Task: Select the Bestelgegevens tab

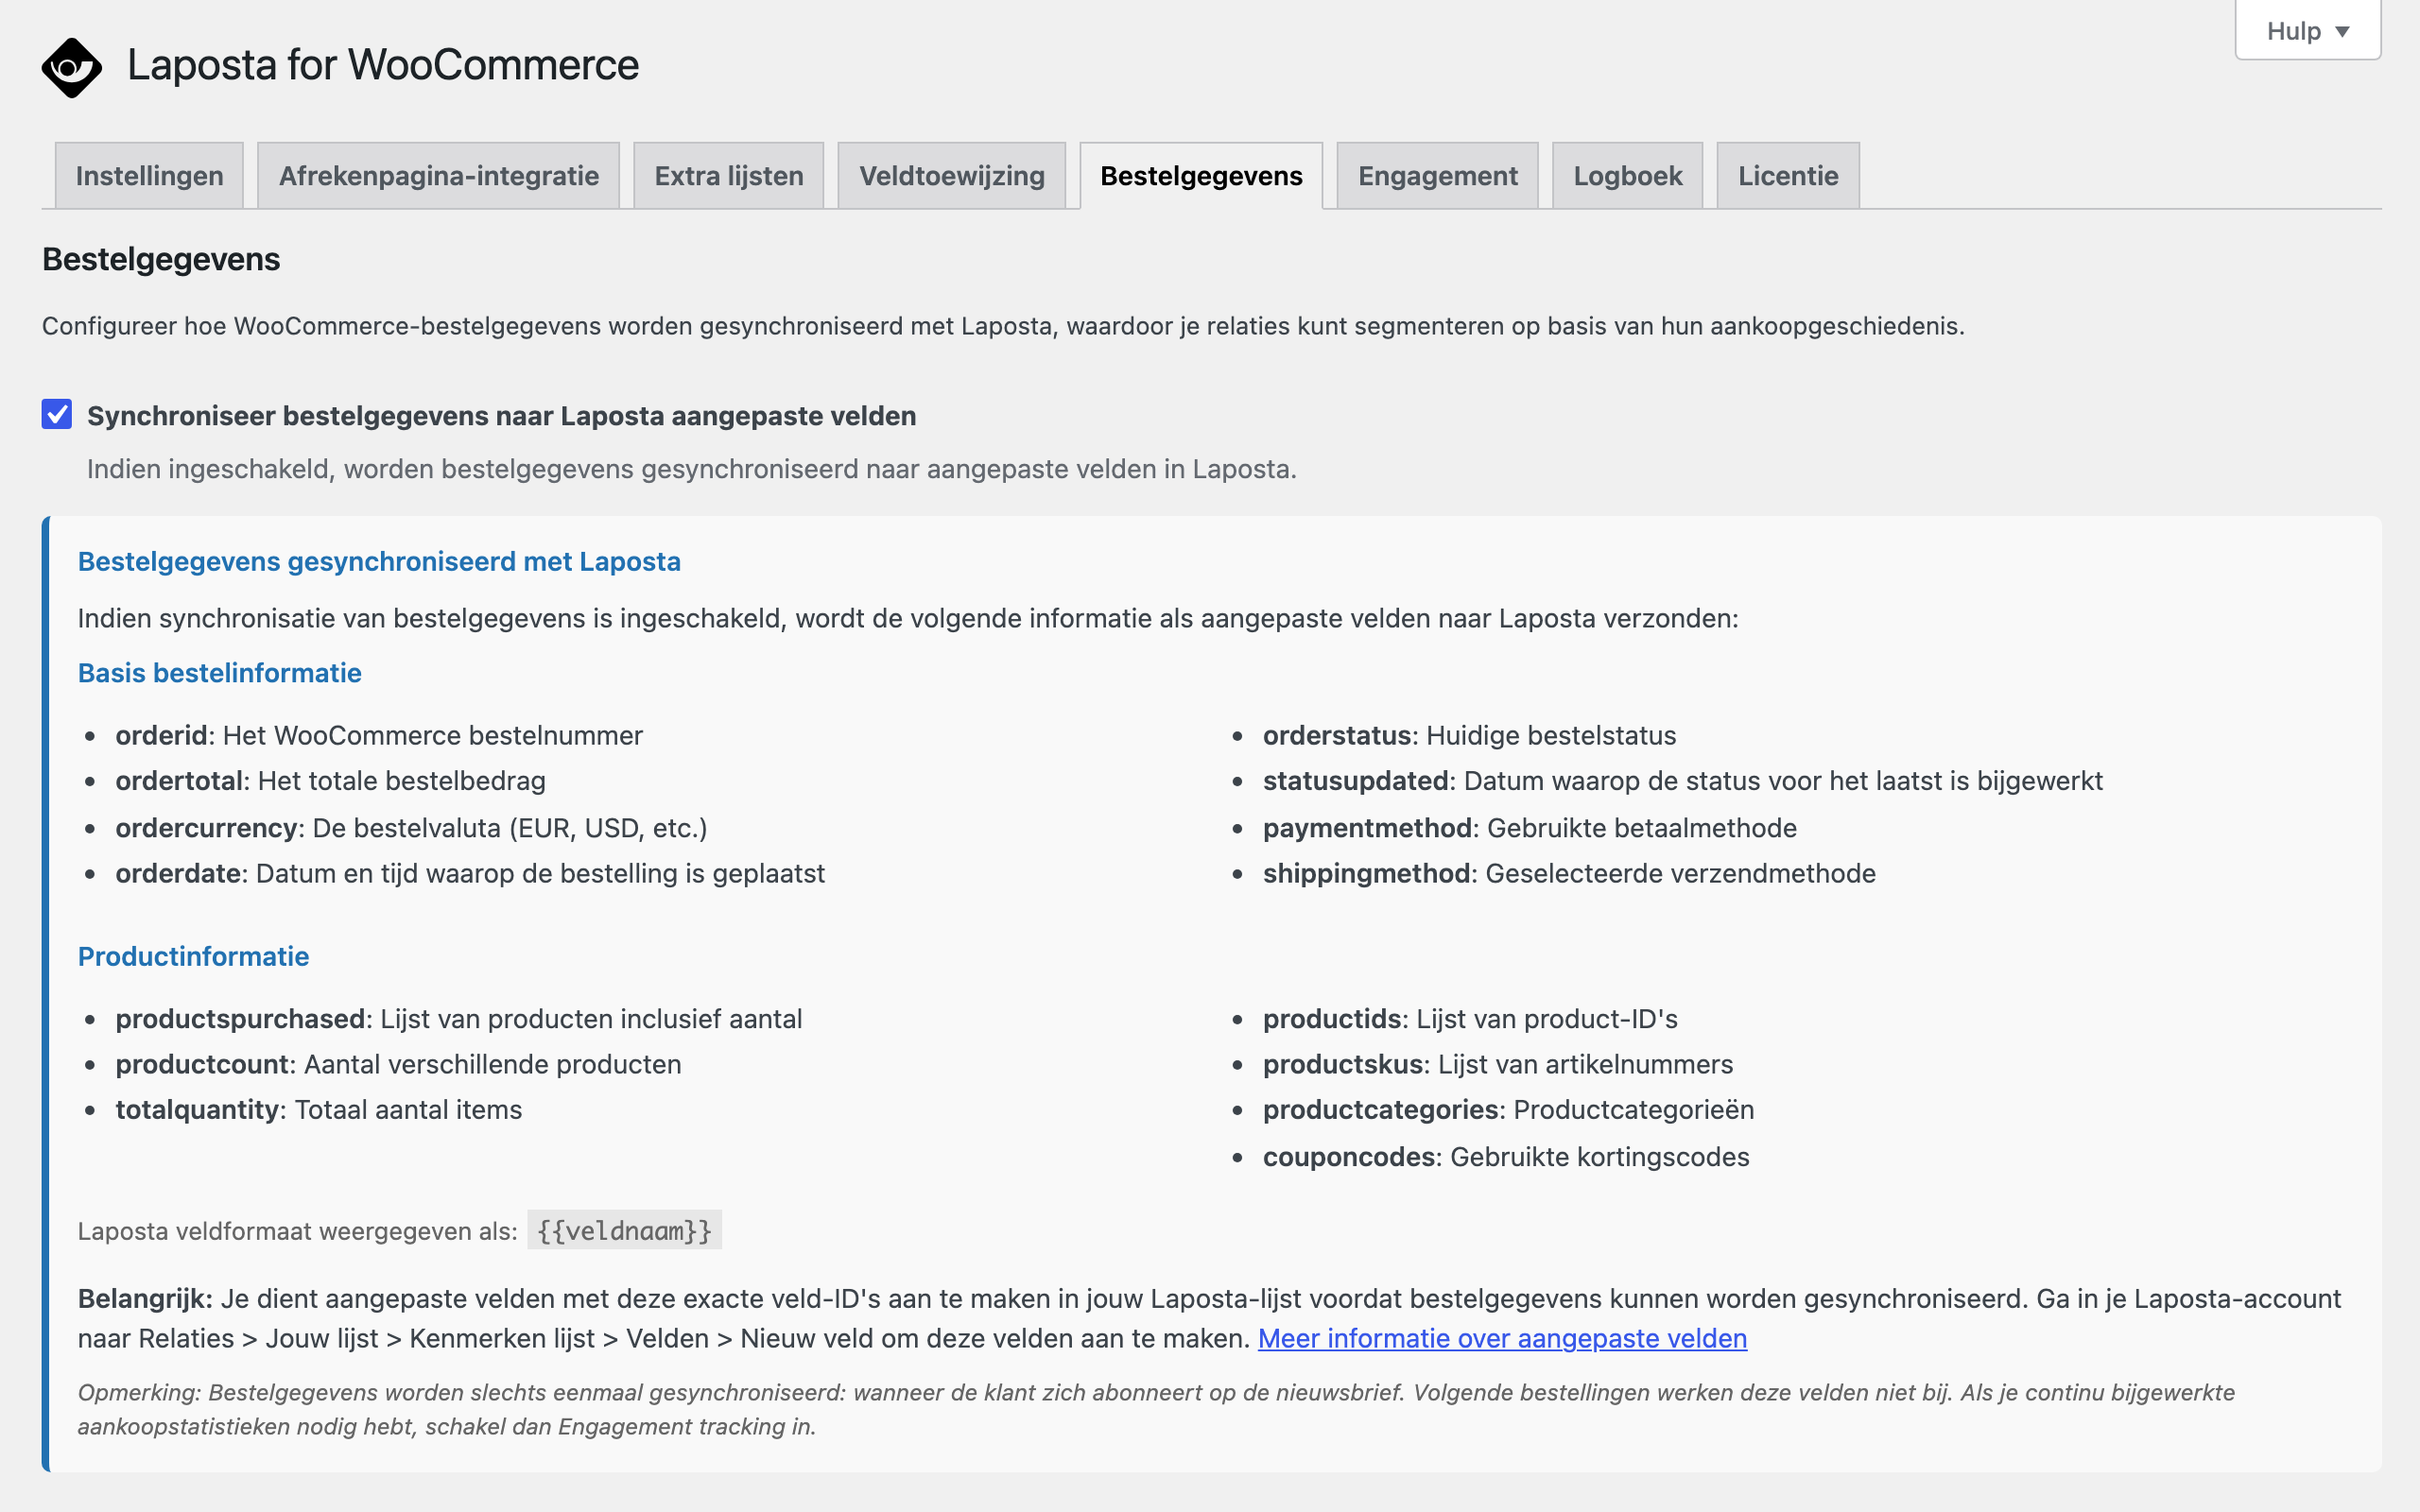Action: coord(1201,176)
